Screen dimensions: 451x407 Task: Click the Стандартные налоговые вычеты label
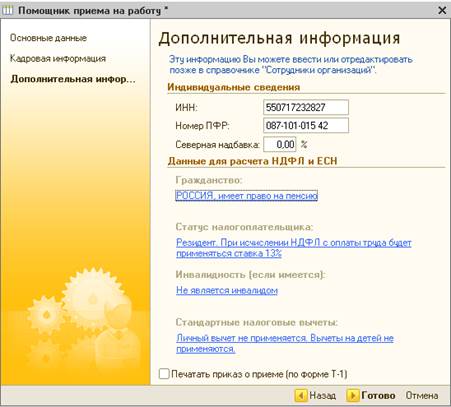point(257,323)
